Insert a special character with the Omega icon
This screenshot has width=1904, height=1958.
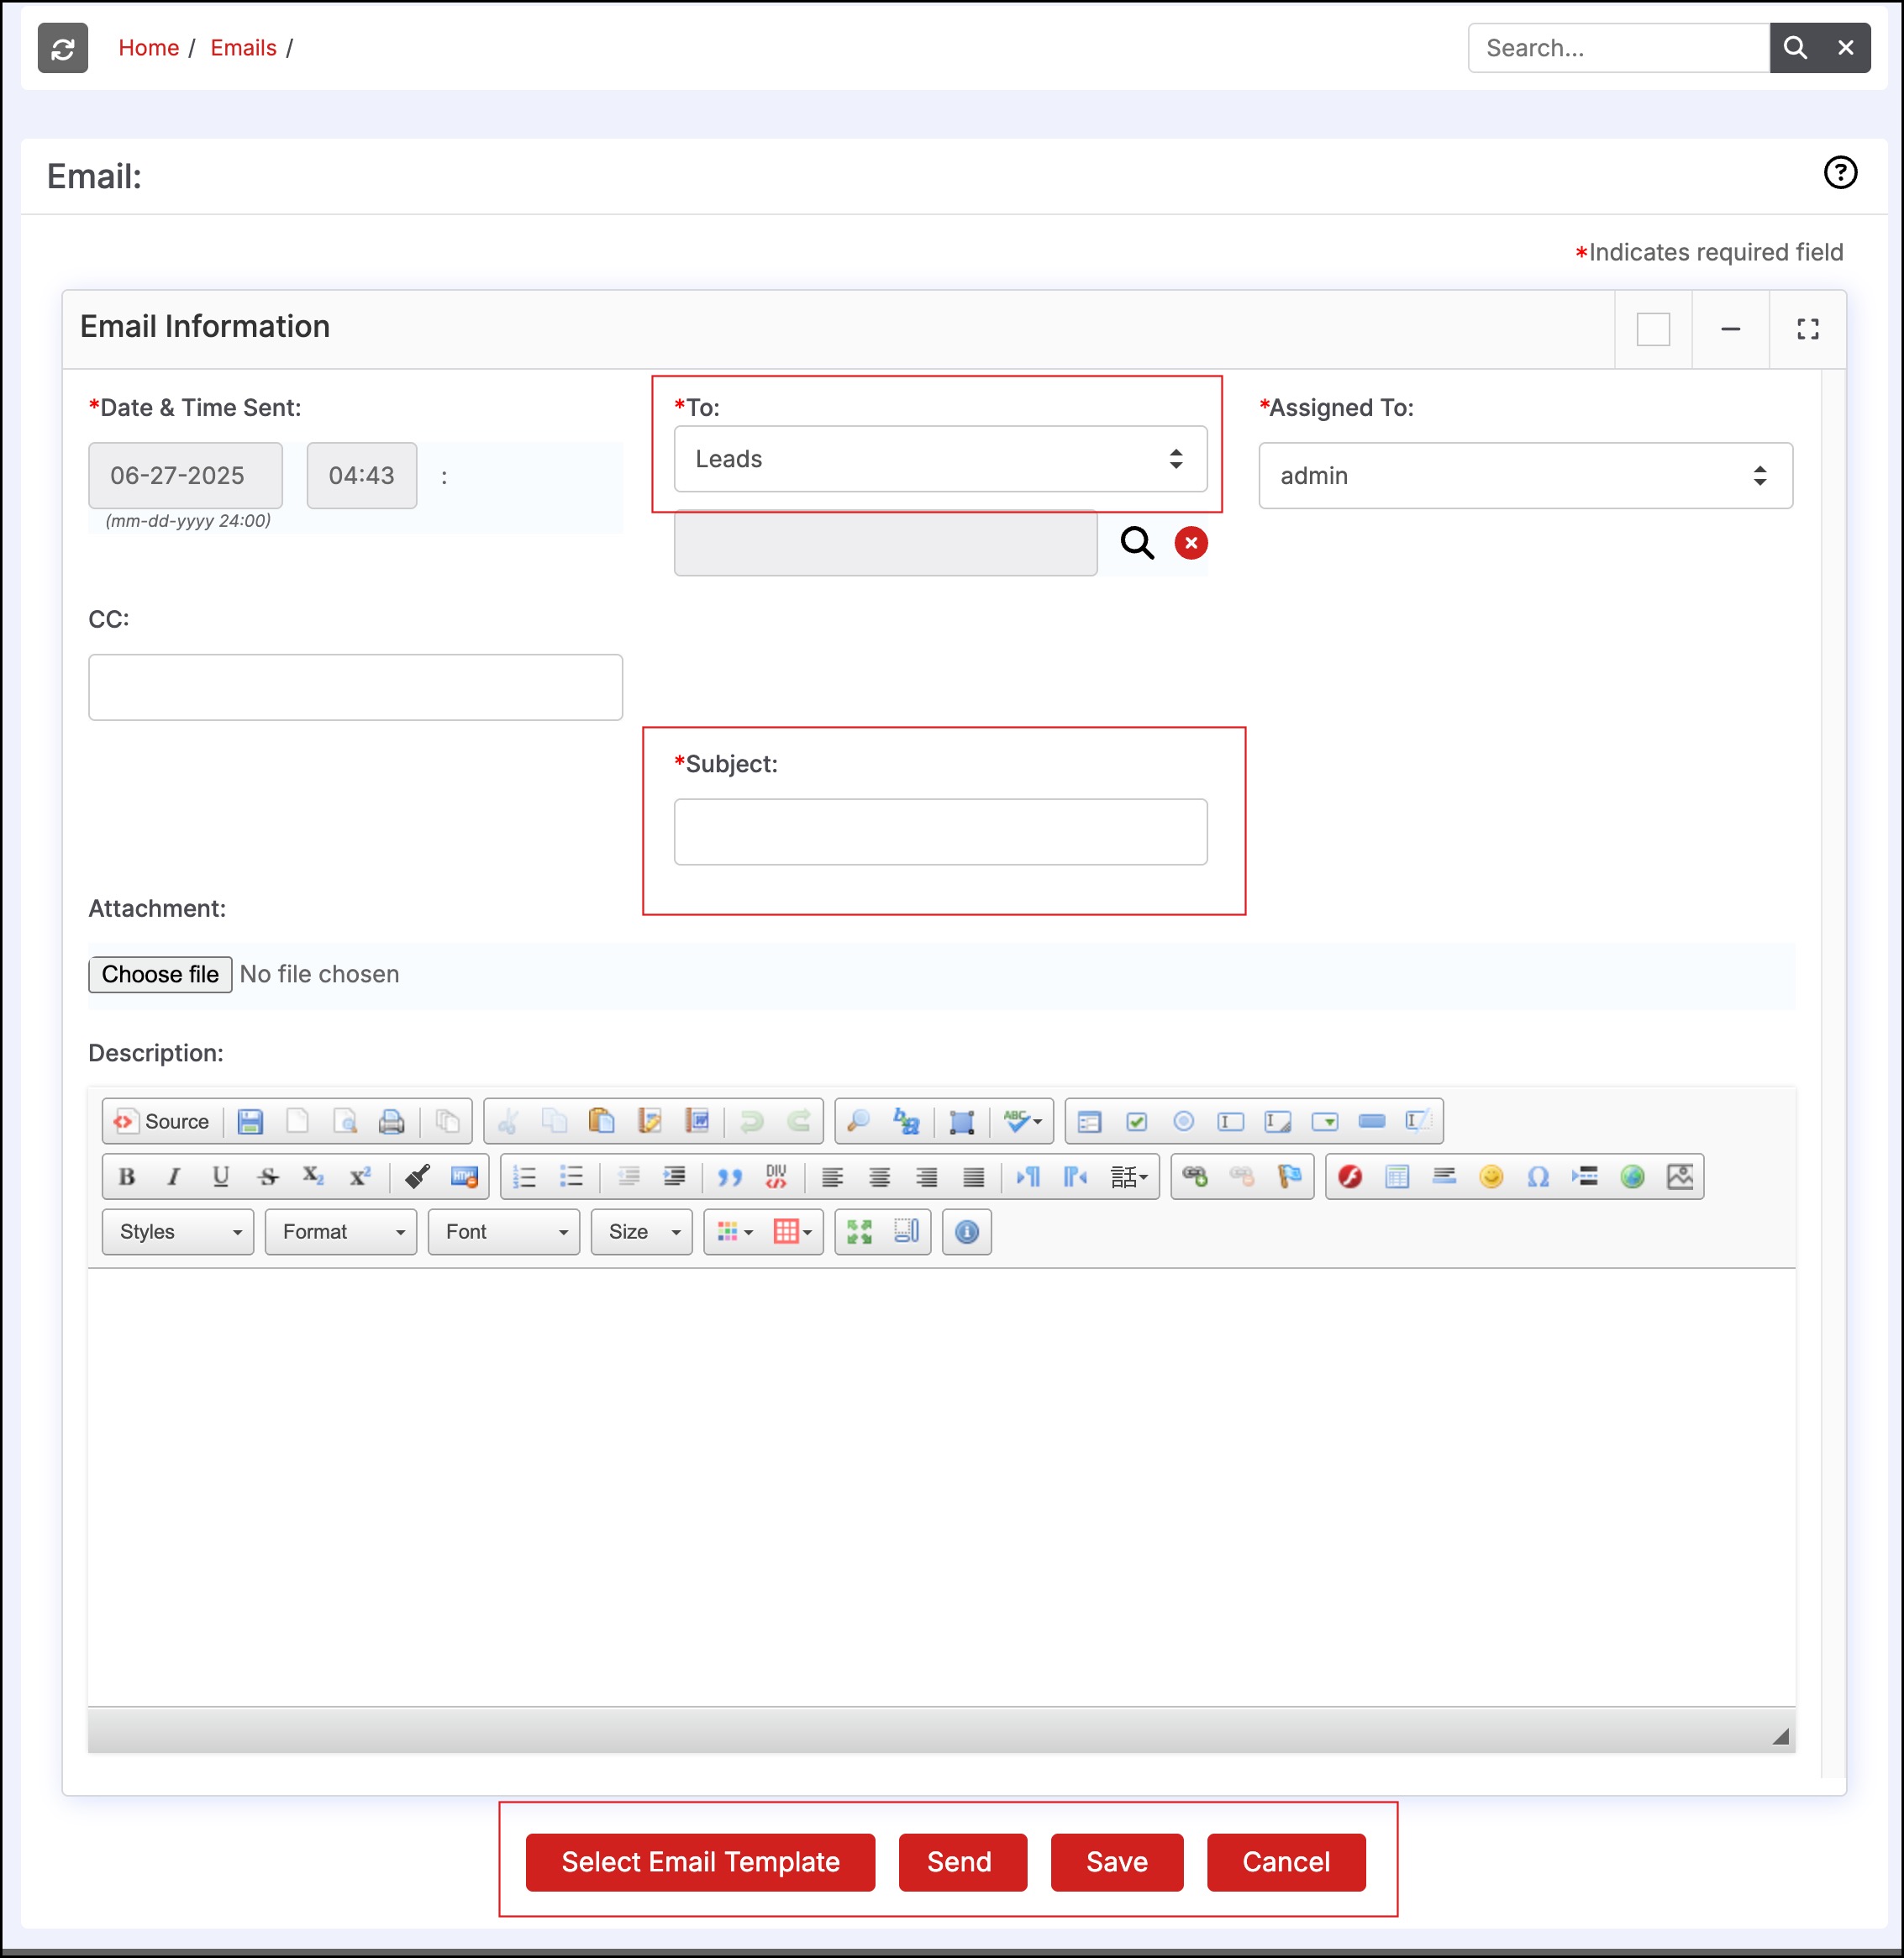(1538, 1176)
